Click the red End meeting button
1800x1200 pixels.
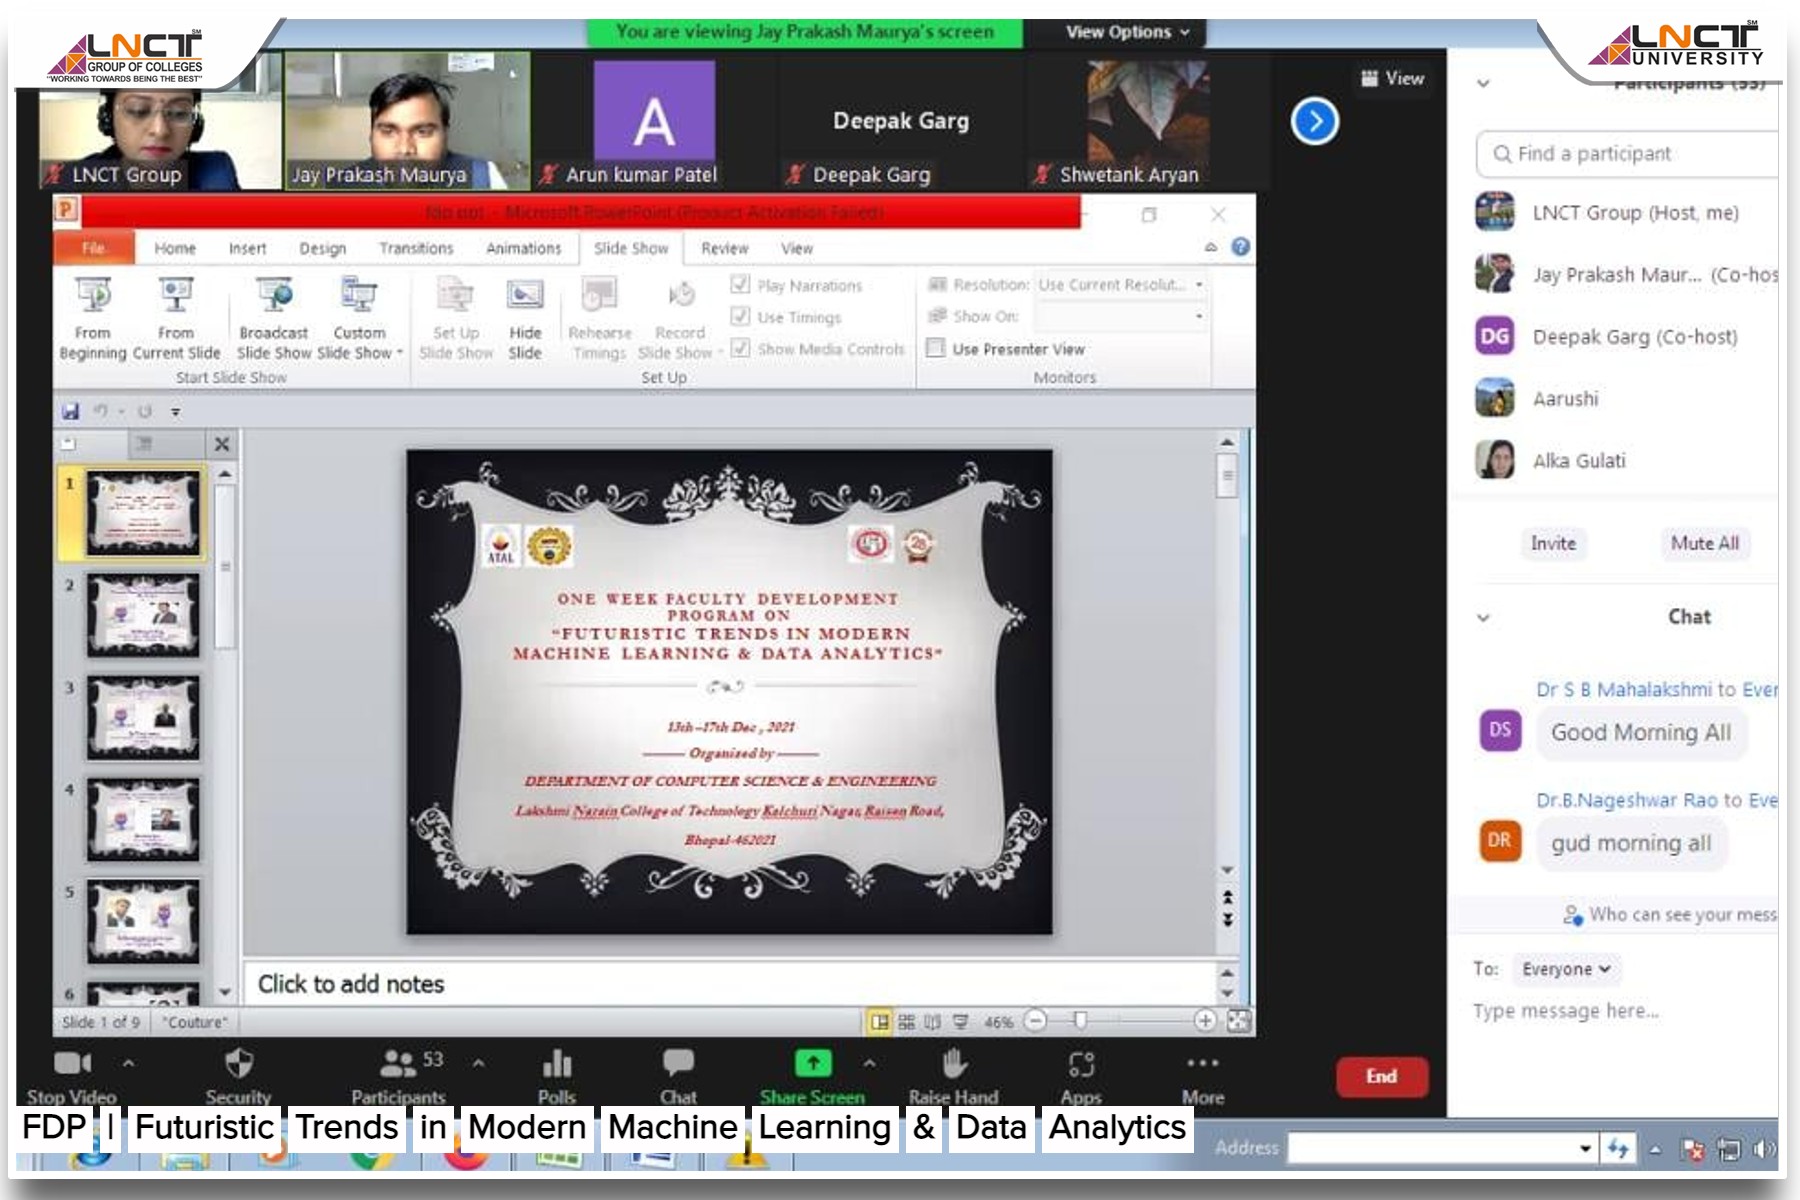pos(1381,1076)
